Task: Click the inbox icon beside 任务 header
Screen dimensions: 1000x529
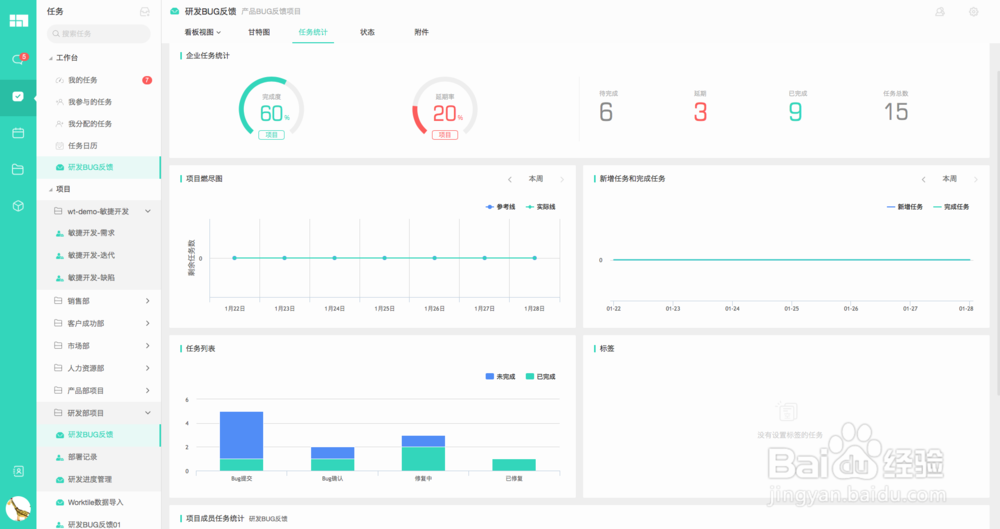Action: (x=145, y=11)
